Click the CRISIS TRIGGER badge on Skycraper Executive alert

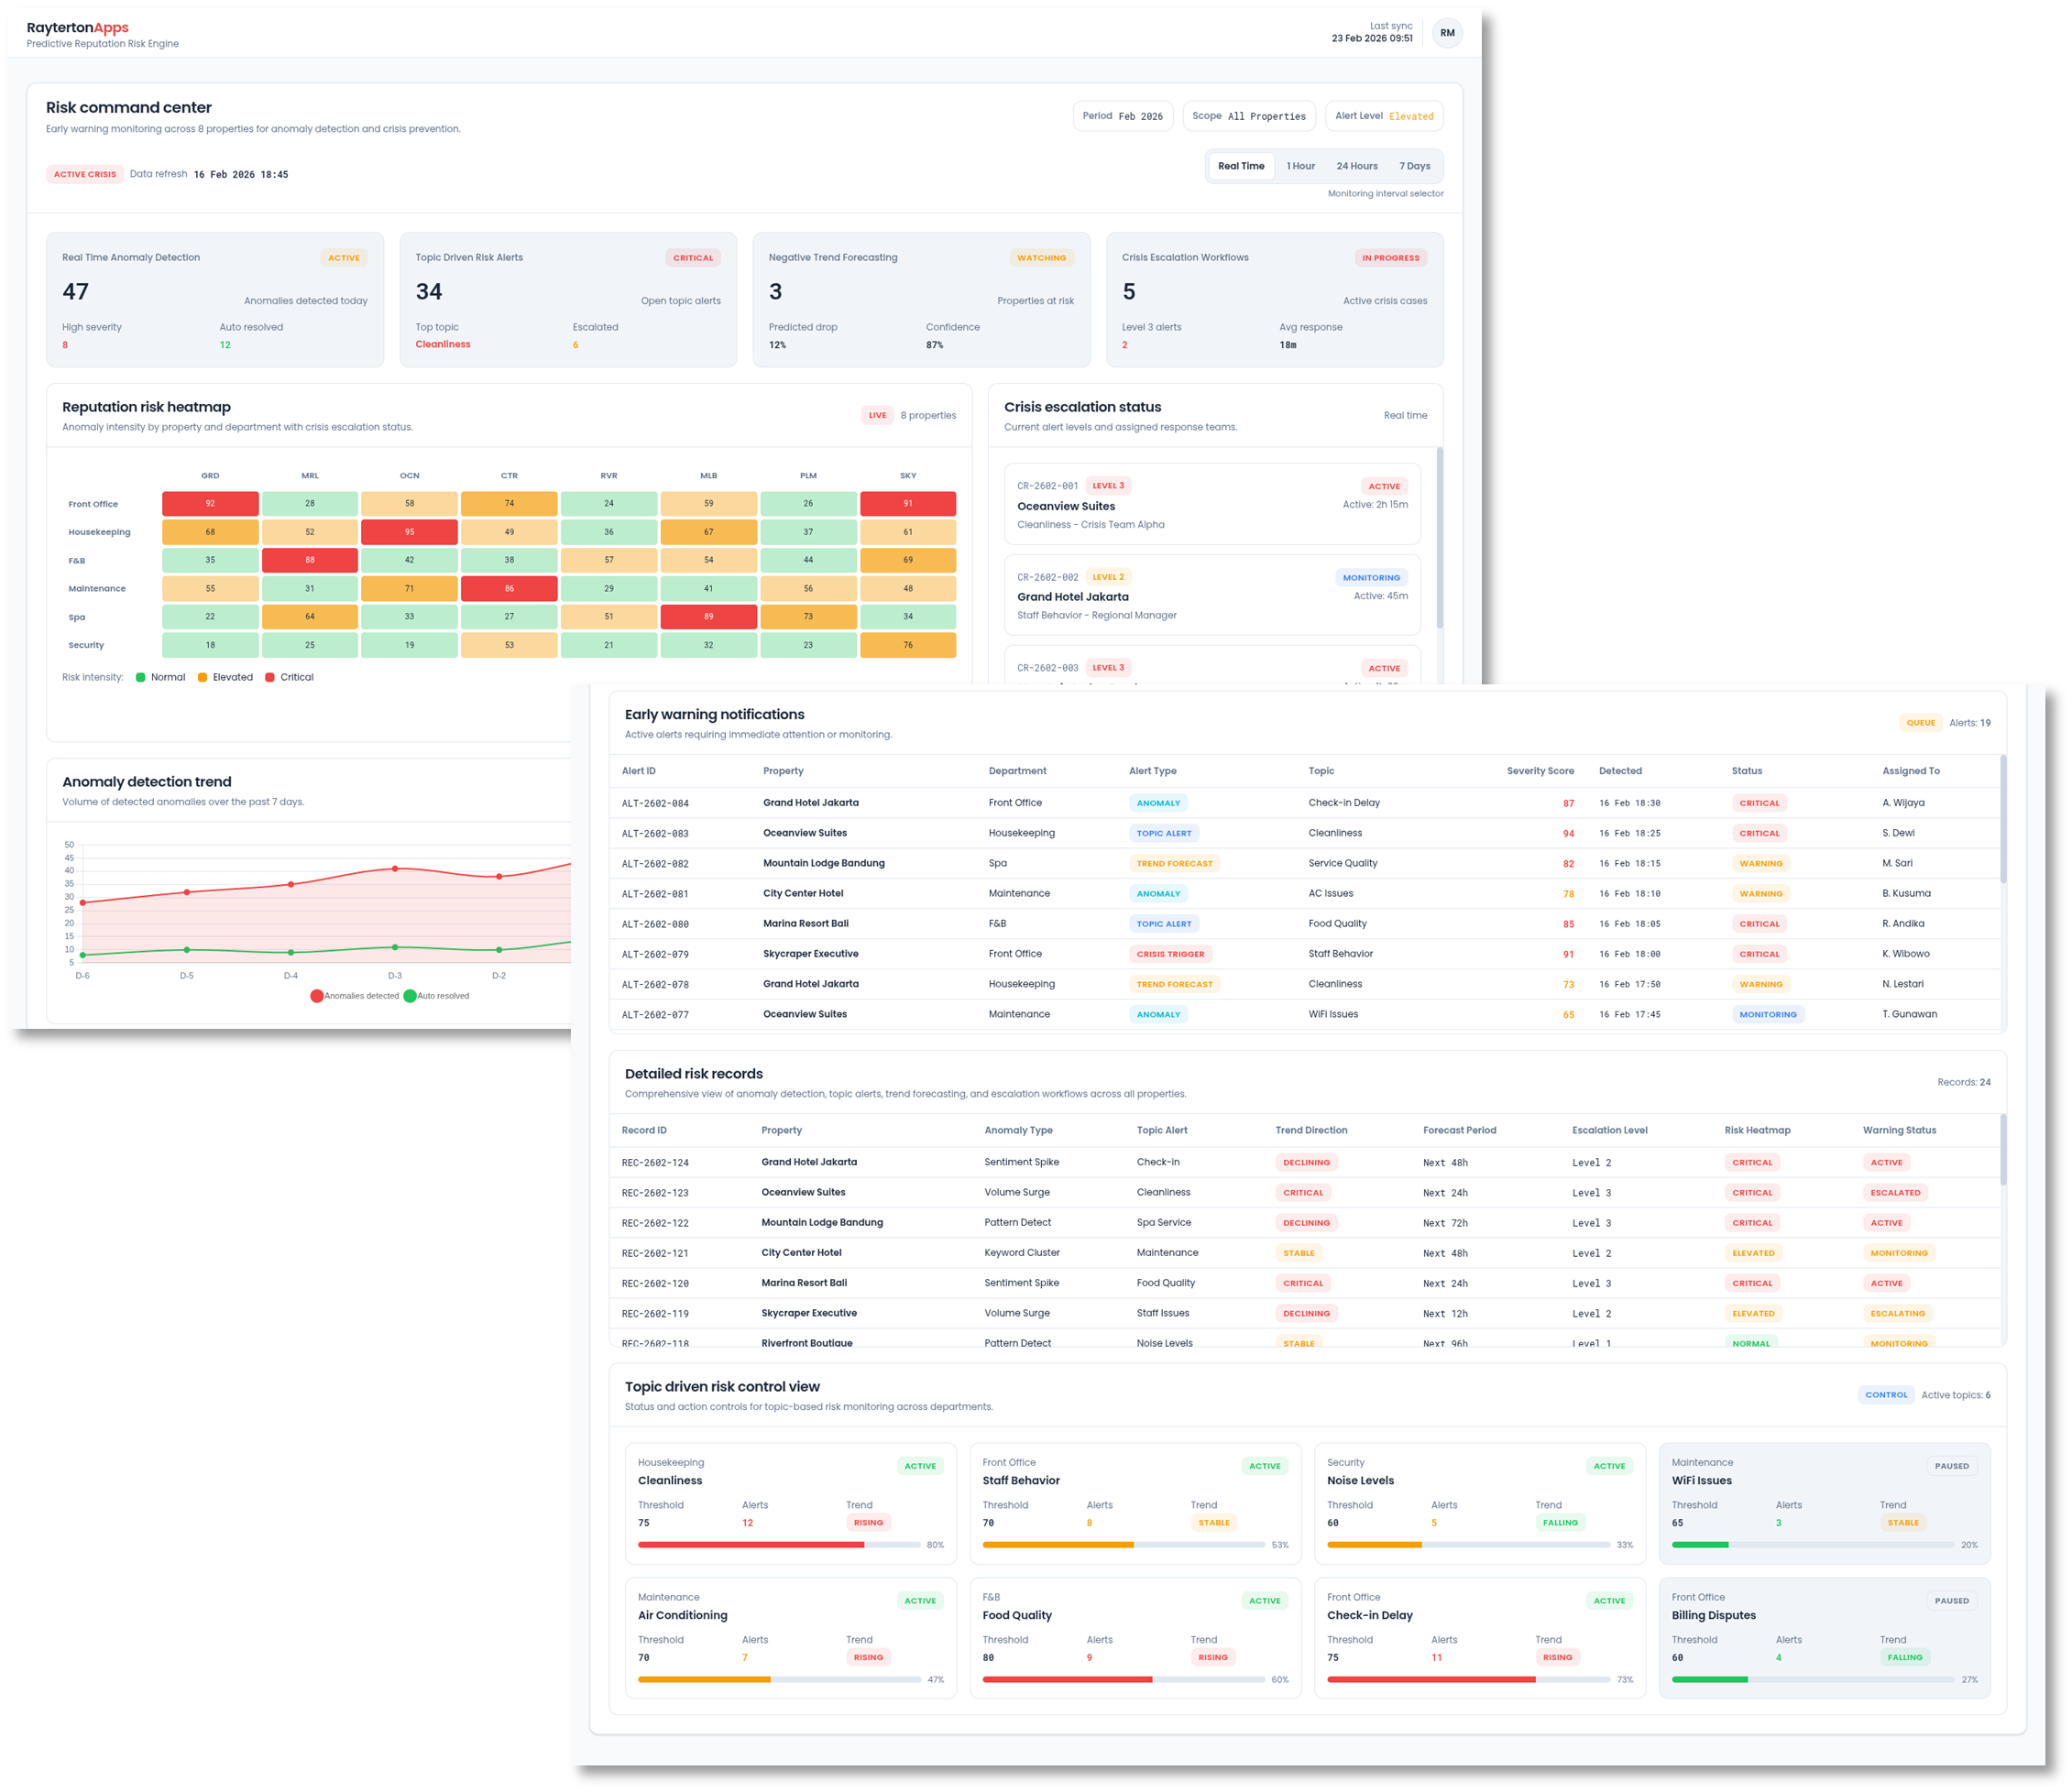(x=1171, y=953)
